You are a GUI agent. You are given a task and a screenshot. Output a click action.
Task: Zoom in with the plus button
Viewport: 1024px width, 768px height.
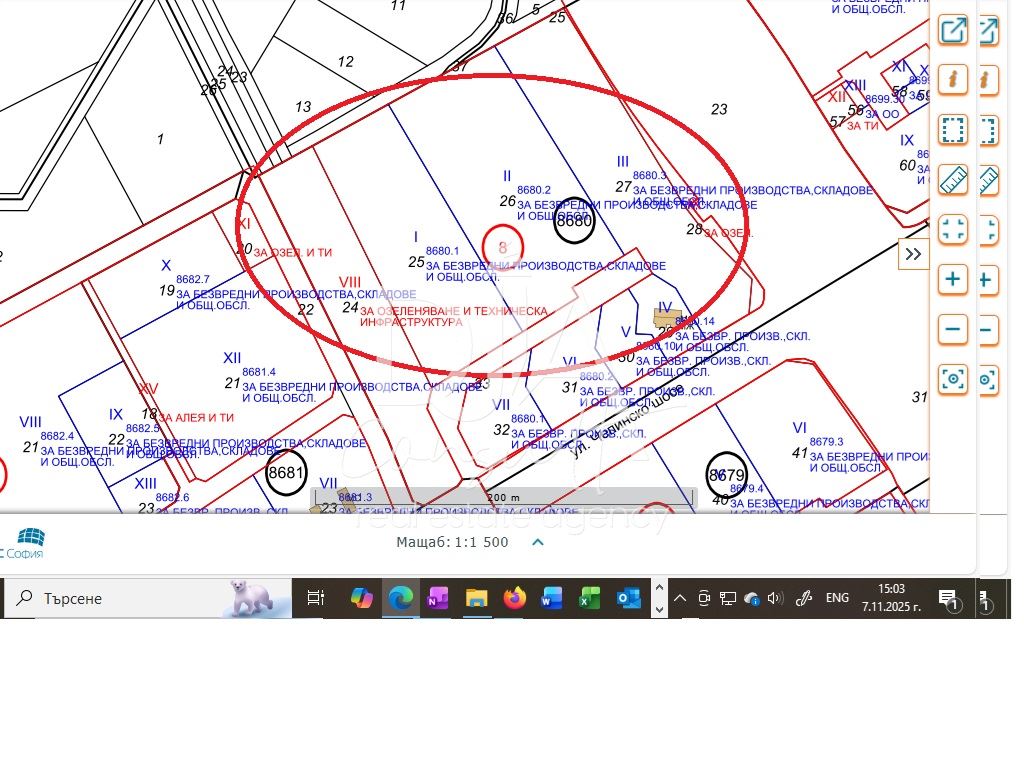coord(953,279)
